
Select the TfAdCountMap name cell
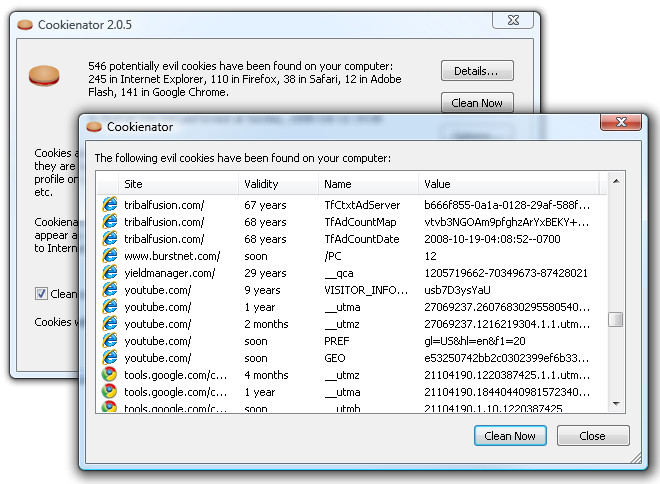[360, 222]
